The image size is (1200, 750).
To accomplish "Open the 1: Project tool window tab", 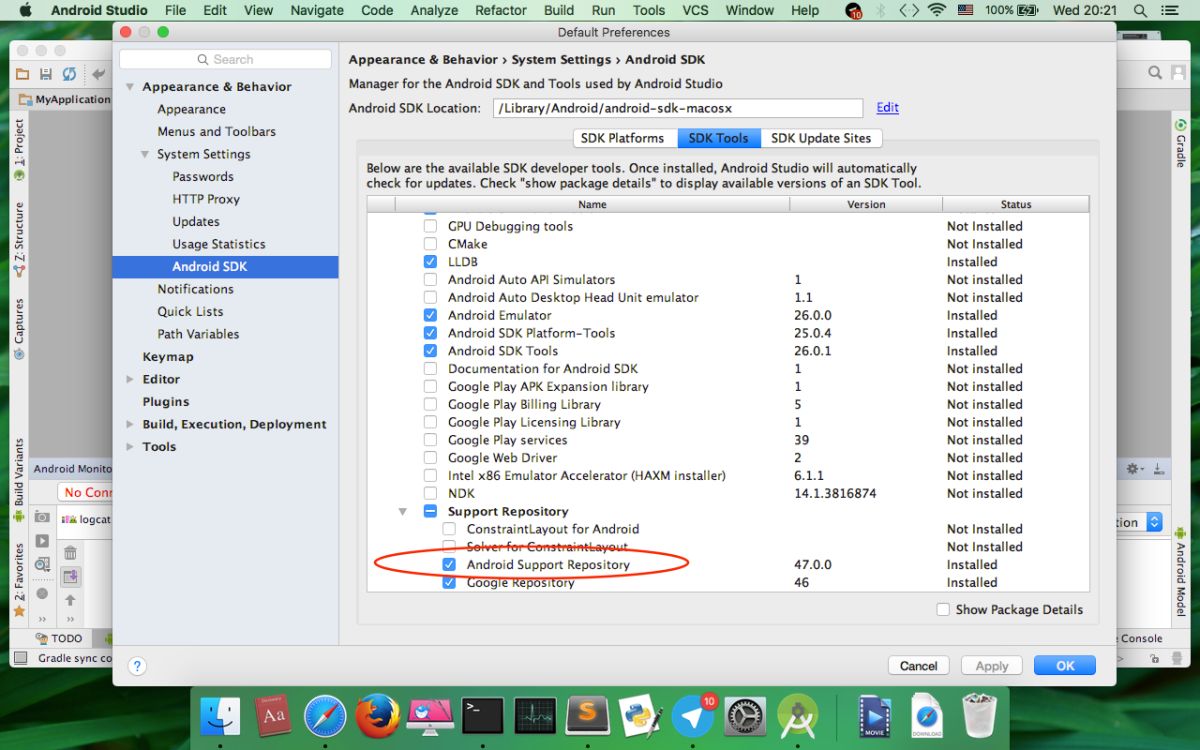I will pos(19,150).
